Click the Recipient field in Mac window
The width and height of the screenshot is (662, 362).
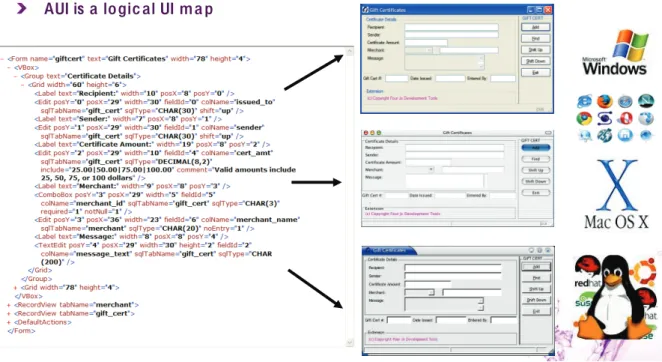pyautogui.click(x=455, y=148)
